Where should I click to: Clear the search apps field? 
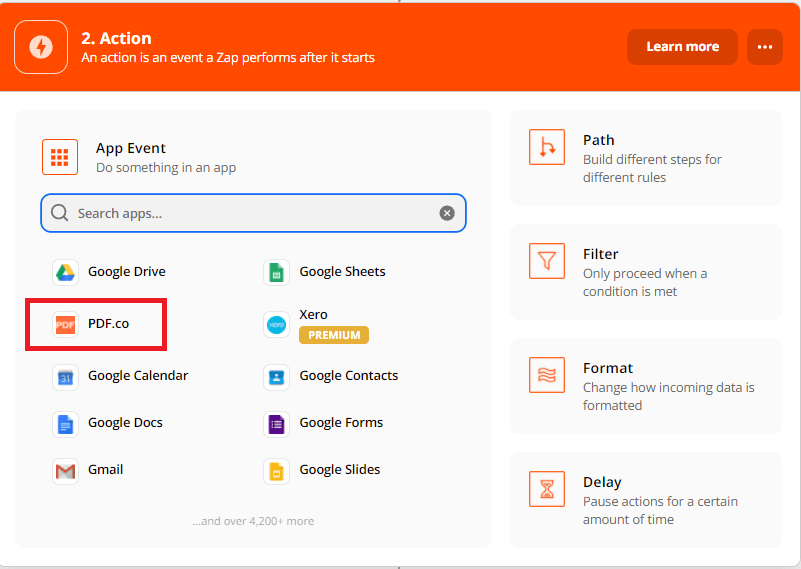(x=447, y=213)
